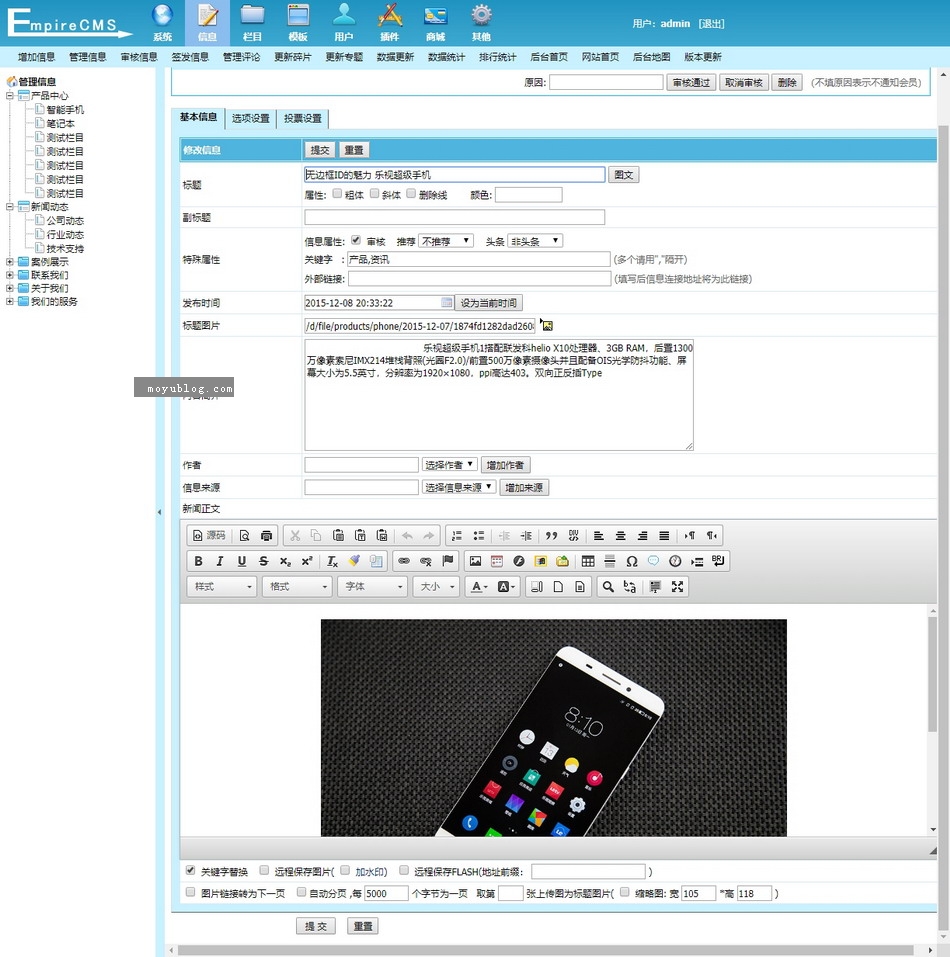Viewport: 950px width, 957px height.
Task: Open the image picker beside 标题图片 field
Action: 547,325
